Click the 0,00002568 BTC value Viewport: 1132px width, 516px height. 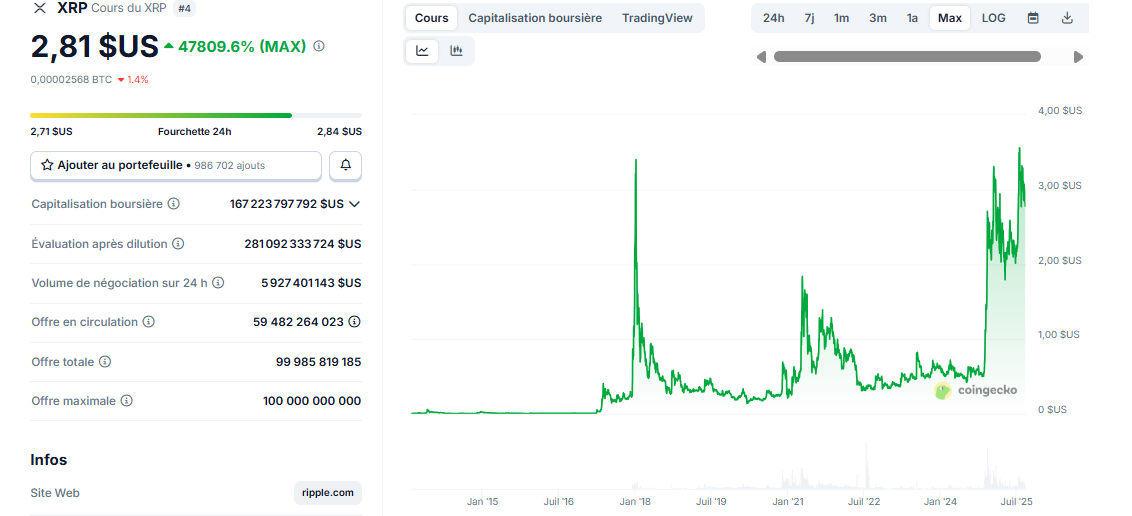click(71, 79)
